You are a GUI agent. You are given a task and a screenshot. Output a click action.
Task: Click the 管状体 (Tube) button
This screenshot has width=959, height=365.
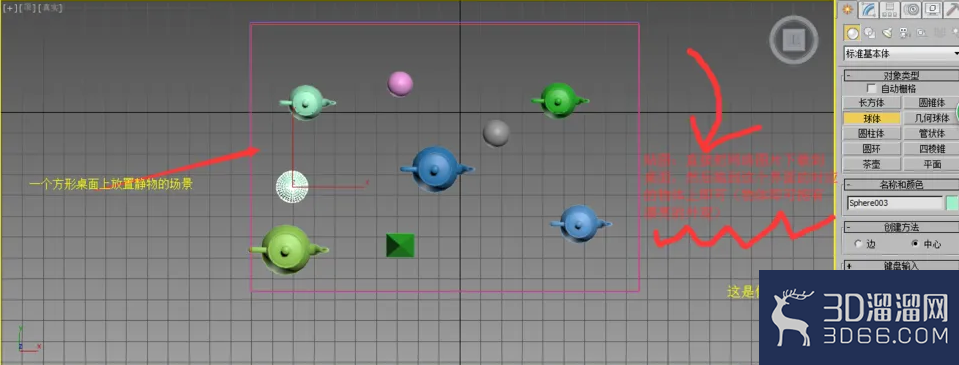pyautogui.click(x=931, y=133)
